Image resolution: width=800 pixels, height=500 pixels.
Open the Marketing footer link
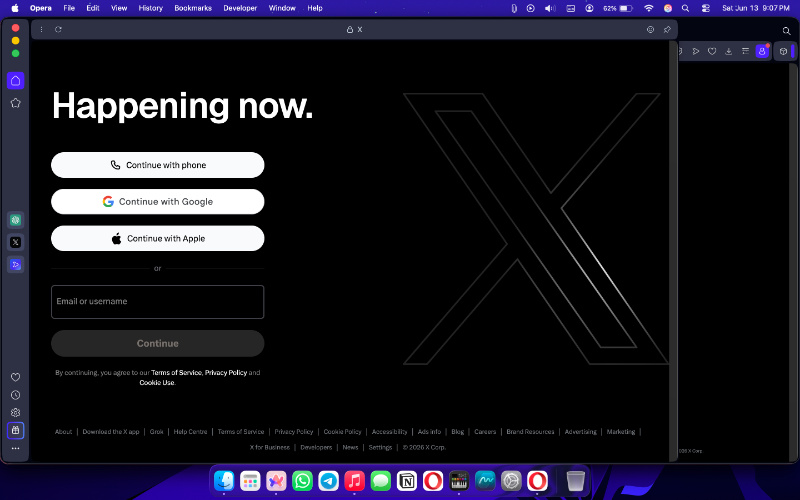620,432
